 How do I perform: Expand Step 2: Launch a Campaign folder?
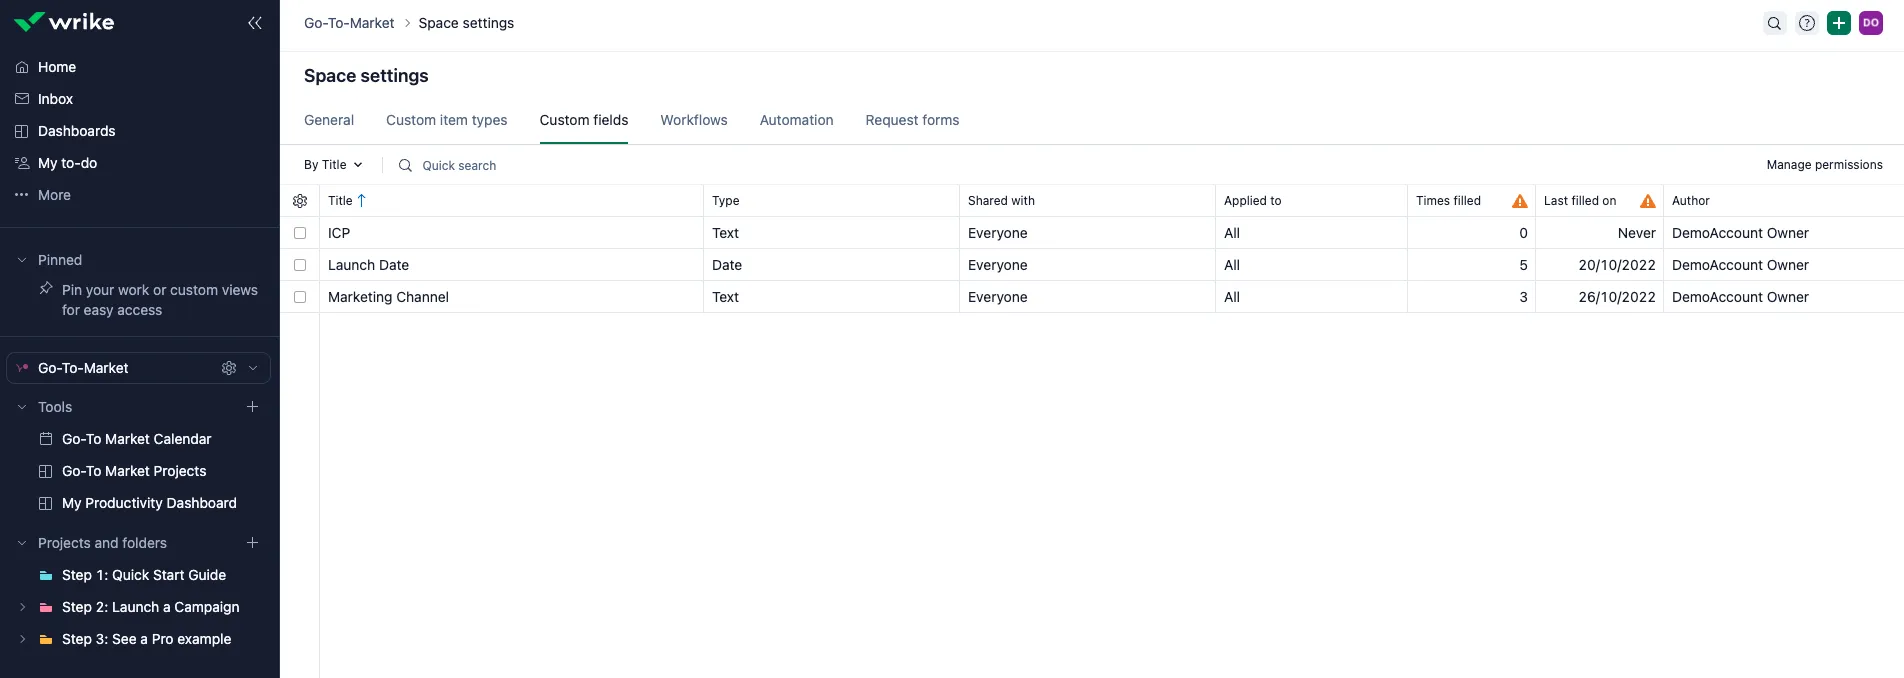tap(22, 607)
